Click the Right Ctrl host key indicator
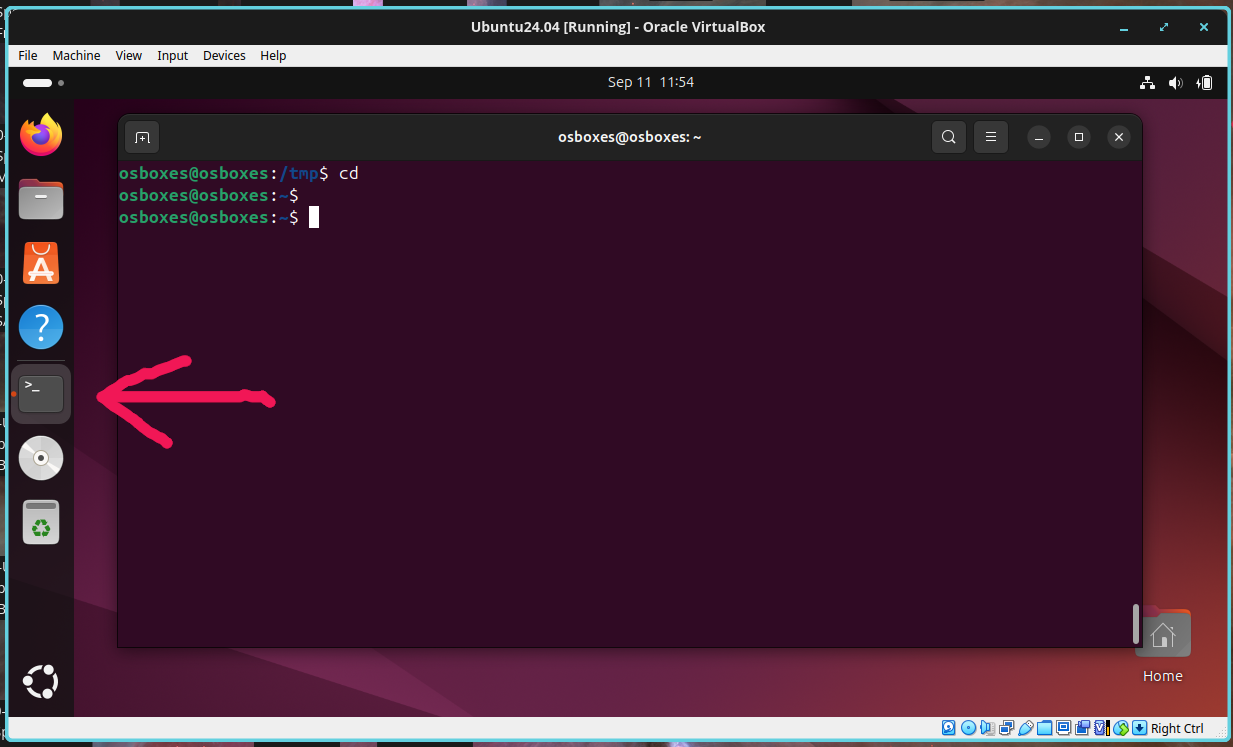Image resolution: width=1233 pixels, height=747 pixels. 1176,729
